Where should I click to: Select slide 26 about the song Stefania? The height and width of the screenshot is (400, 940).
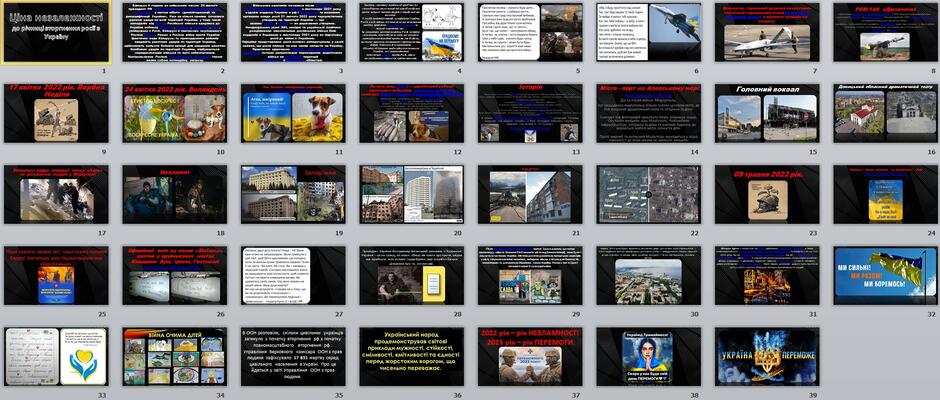[174, 275]
